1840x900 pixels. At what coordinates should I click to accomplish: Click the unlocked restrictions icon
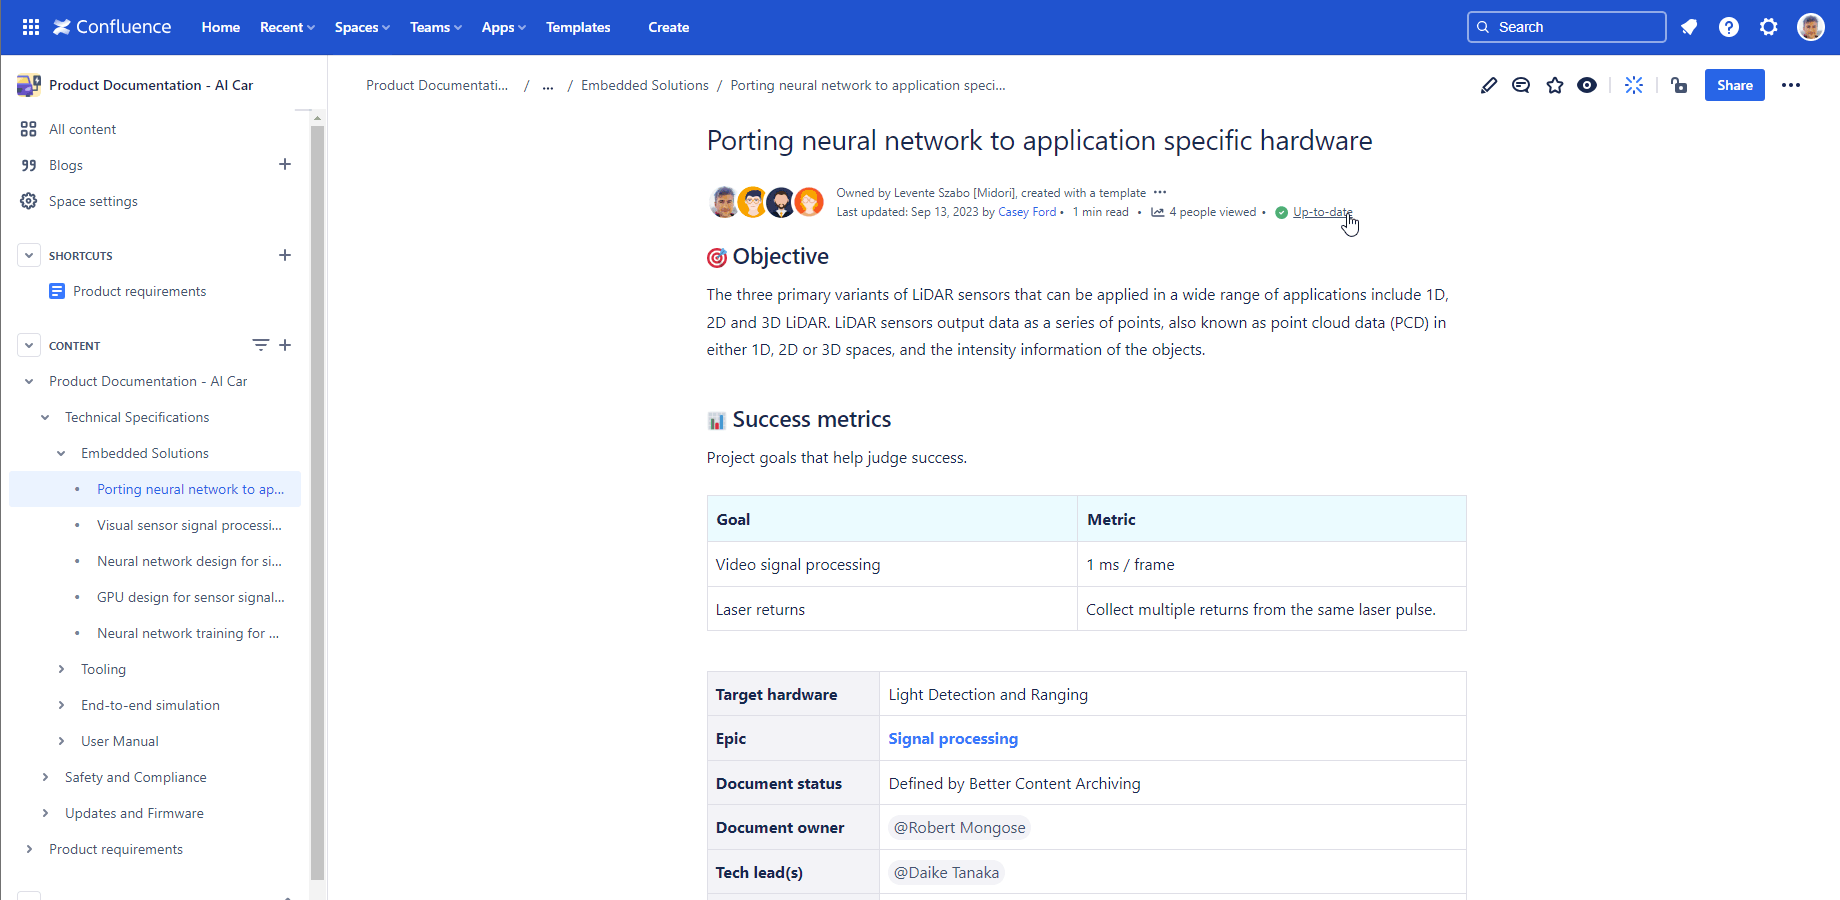[x=1679, y=85]
